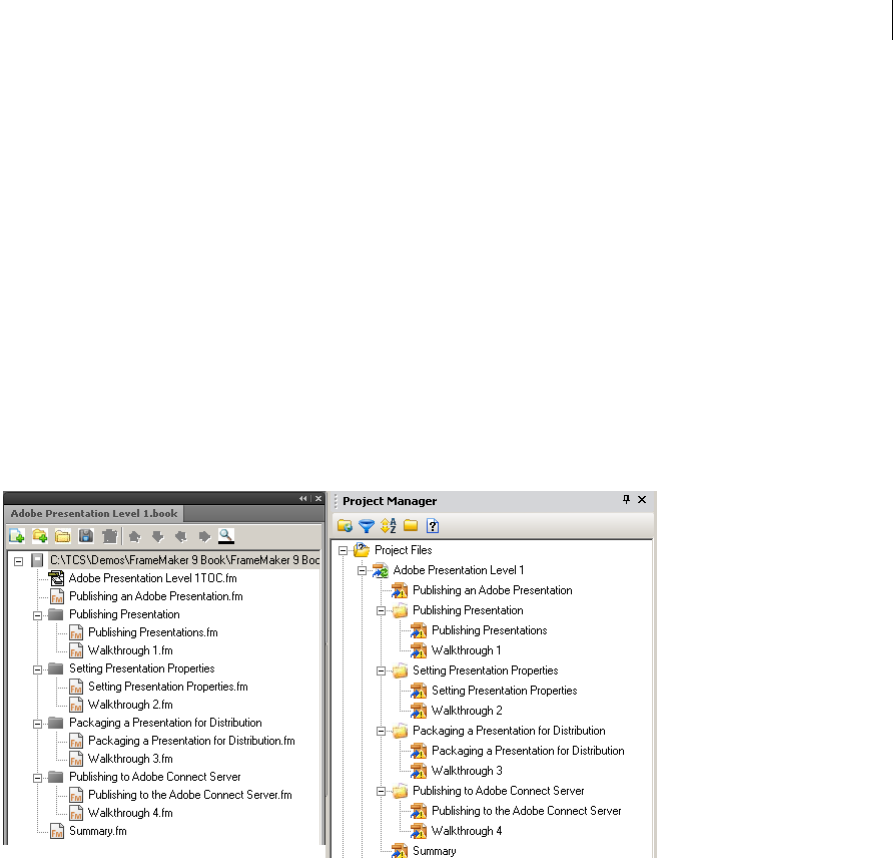Select Adobe Presentation Level 1TOC.fm file
The height and width of the screenshot is (858, 893).
[x=153, y=578]
